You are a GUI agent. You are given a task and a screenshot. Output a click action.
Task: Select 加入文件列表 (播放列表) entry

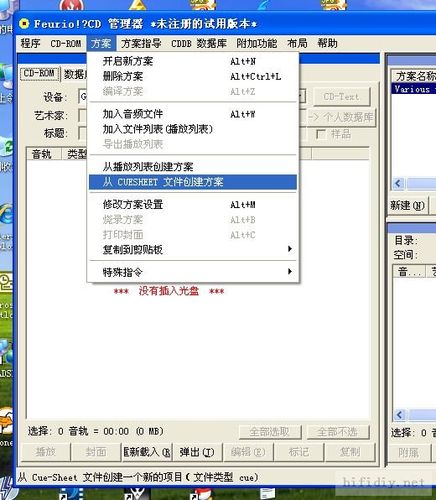pos(193,129)
